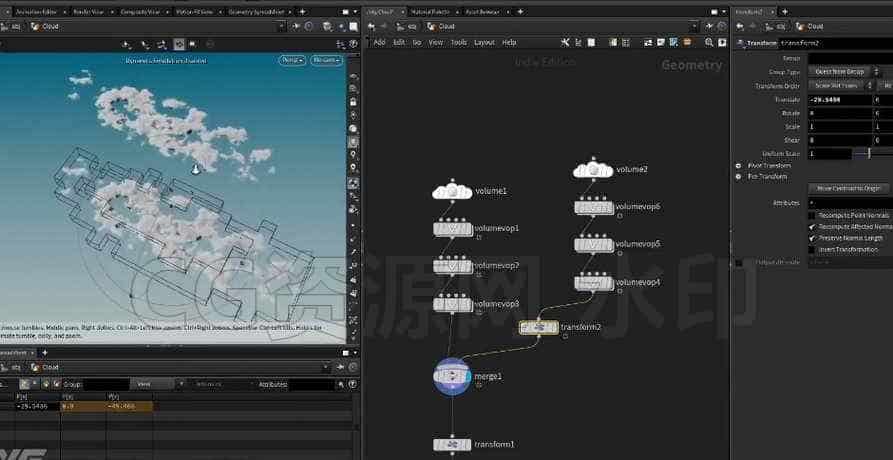Click the points icon in geometry spreadsheet toolbar
The image size is (893, 460).
pos(25,384)
